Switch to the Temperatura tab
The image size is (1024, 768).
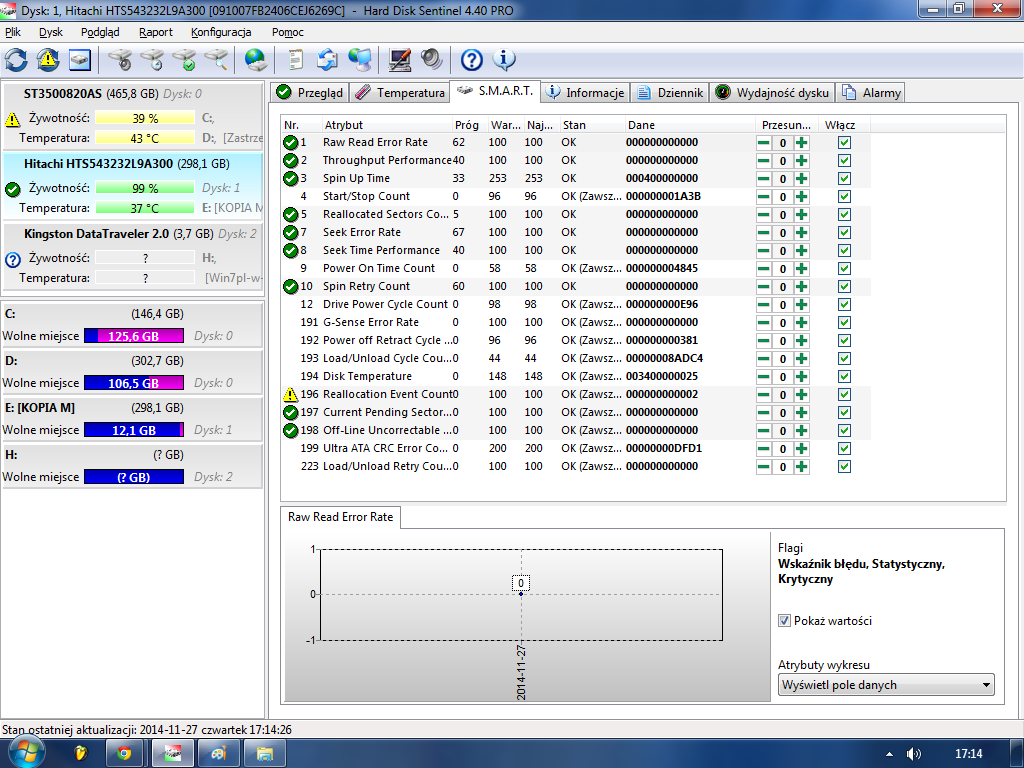point(400,93)
